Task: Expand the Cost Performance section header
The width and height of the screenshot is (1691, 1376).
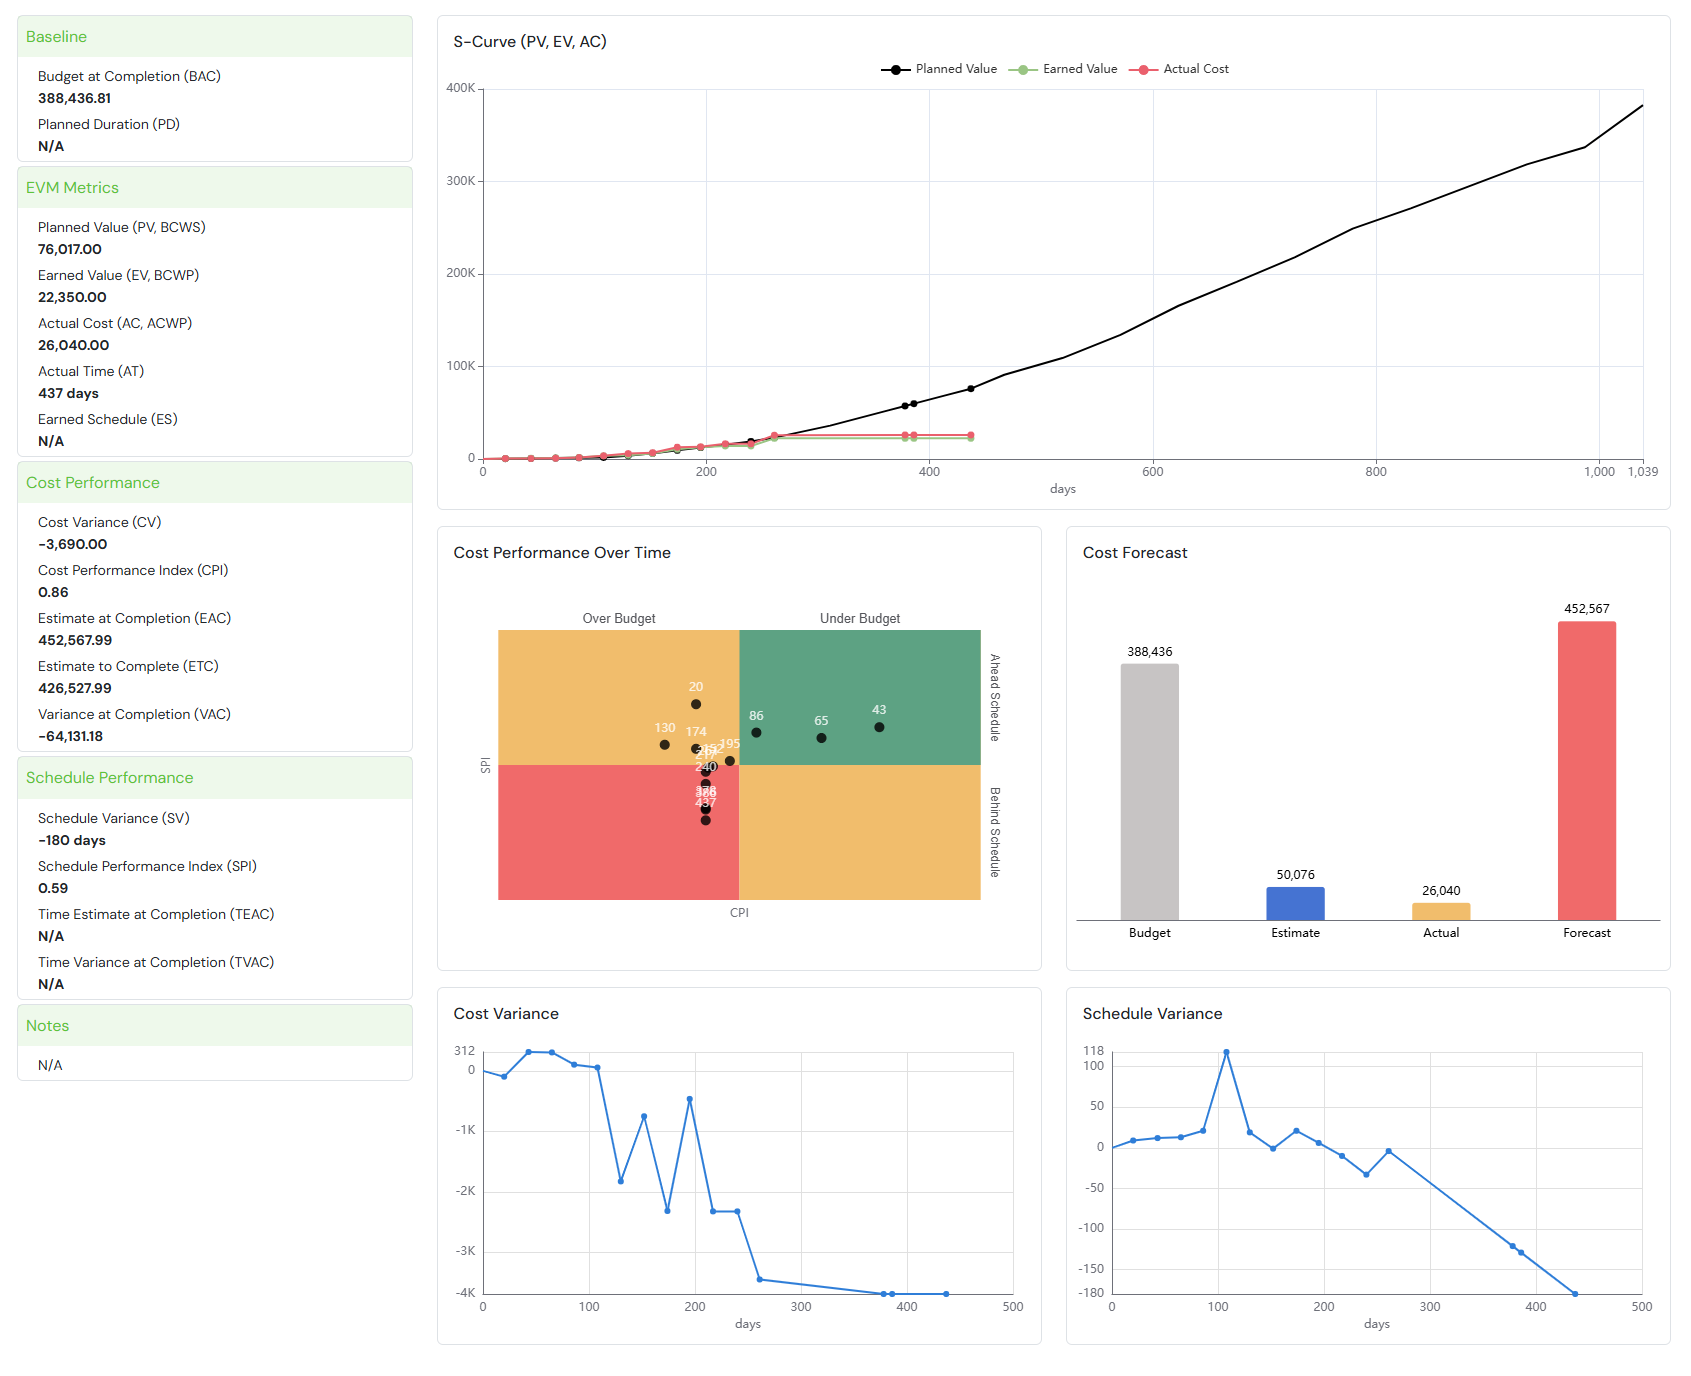Action: [215, 483]
